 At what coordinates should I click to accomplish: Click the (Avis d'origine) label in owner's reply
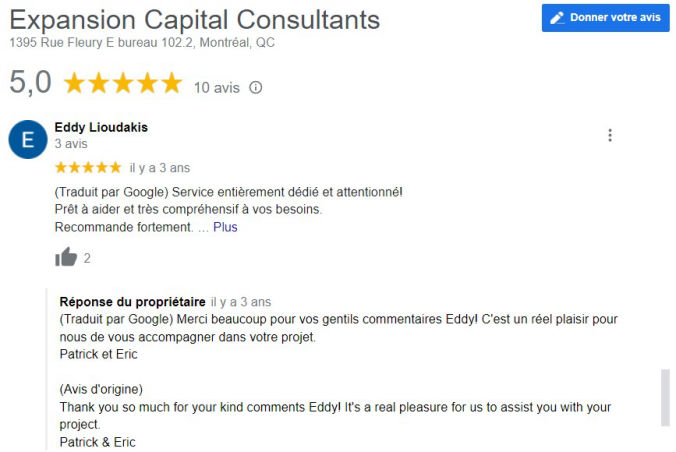101,389
